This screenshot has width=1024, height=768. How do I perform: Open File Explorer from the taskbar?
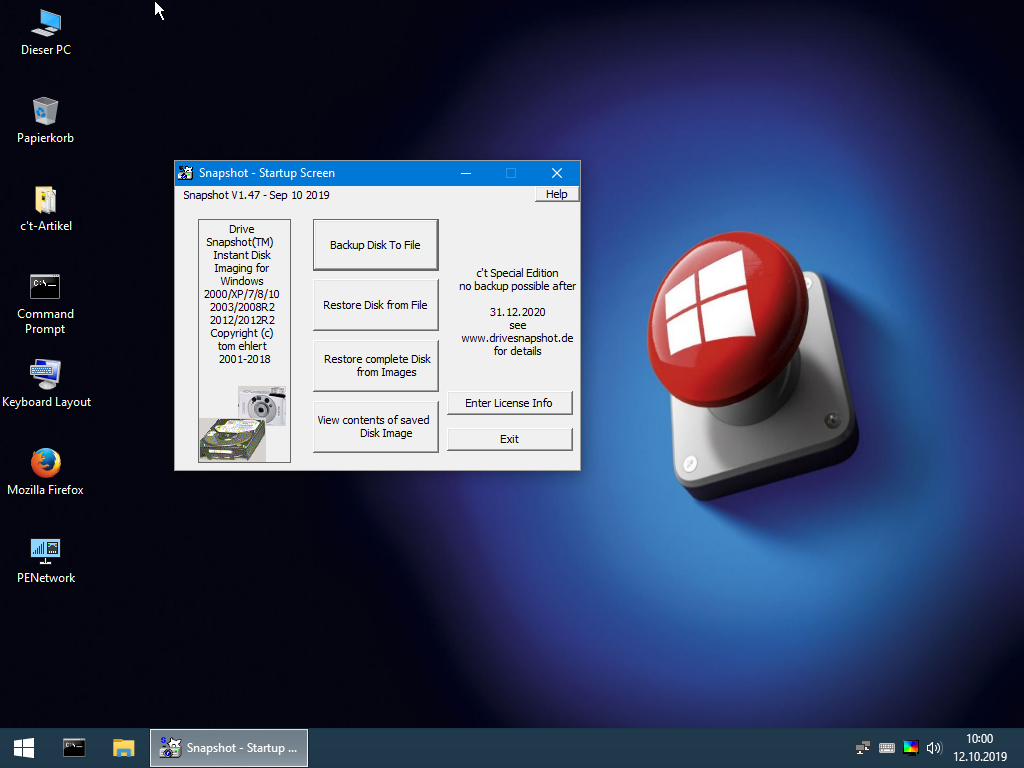point(123,747)
